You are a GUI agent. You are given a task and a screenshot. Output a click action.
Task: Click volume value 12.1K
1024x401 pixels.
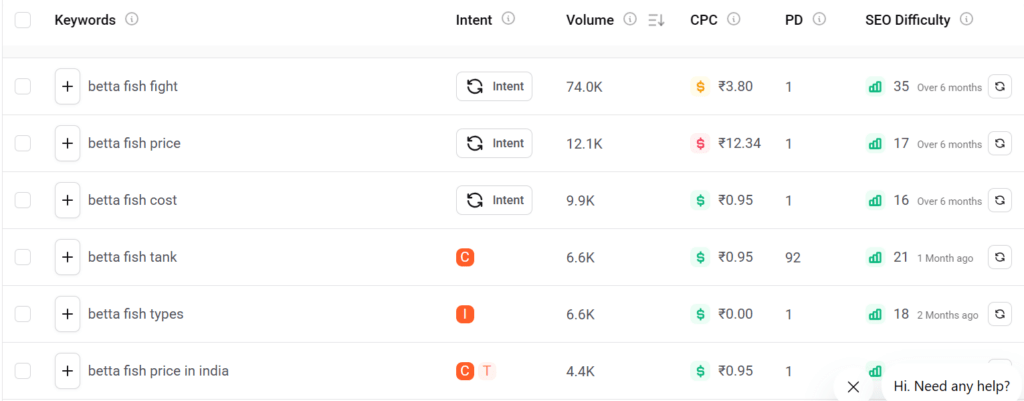[584, 143]
